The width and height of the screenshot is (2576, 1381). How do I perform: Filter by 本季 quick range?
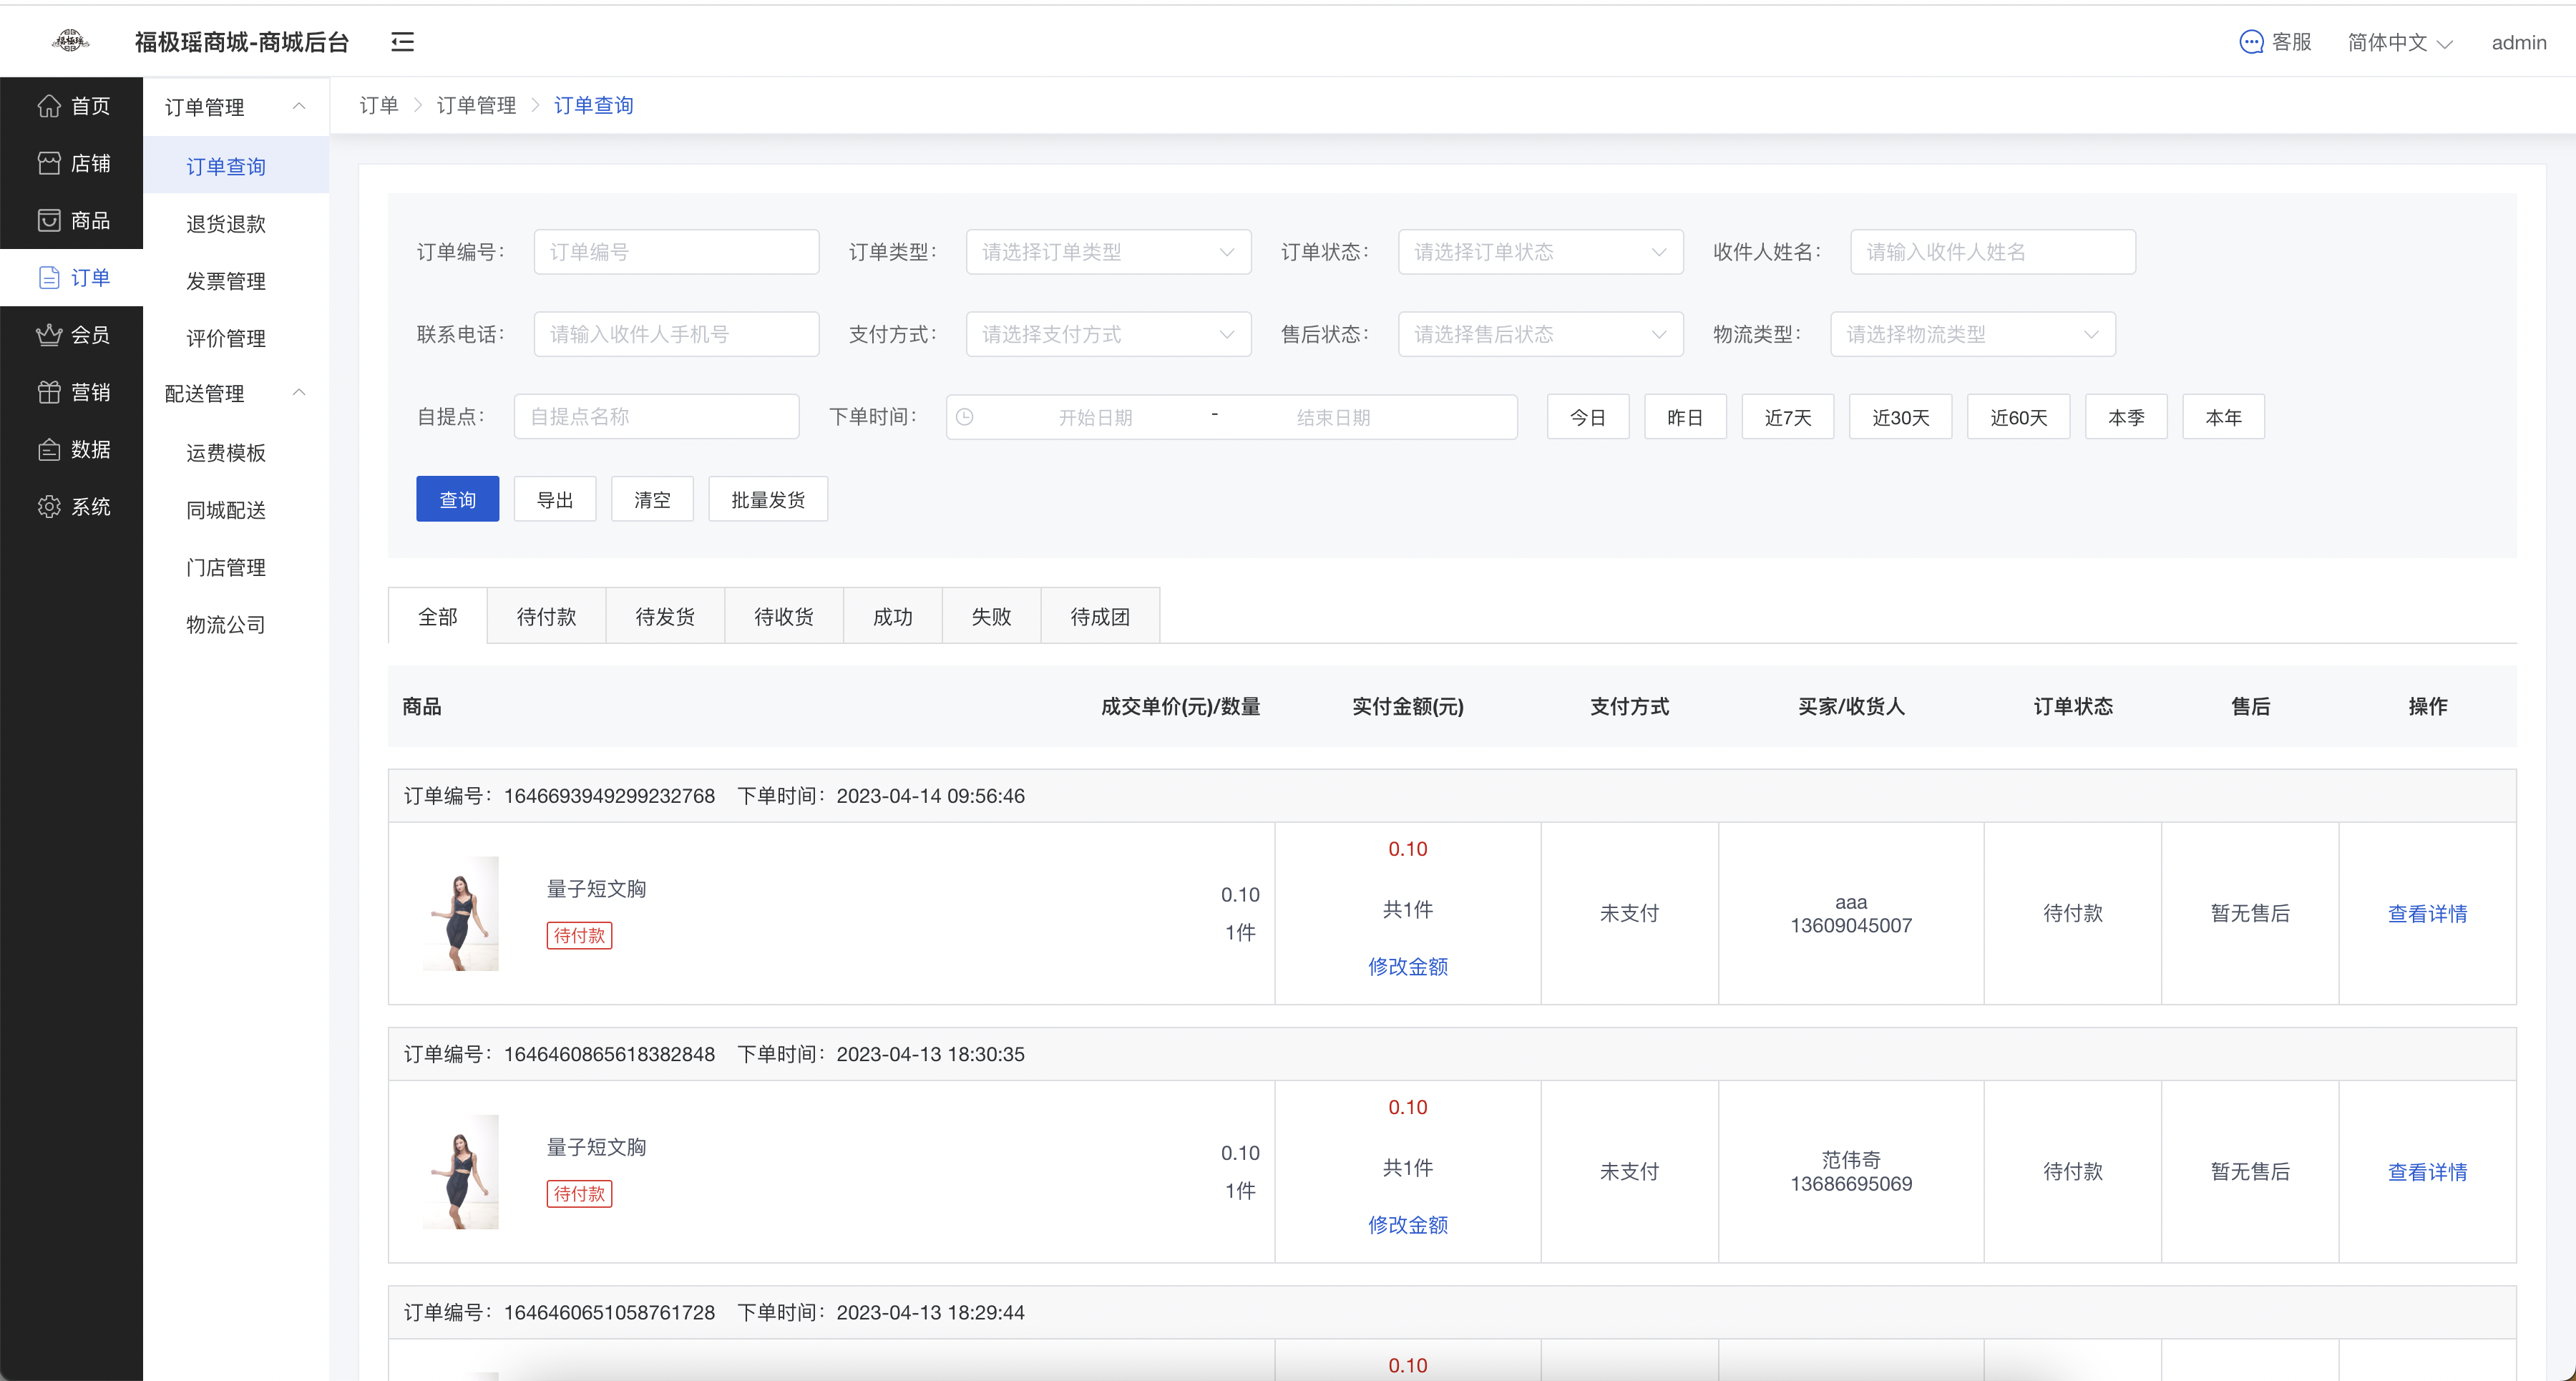coord(2126,417)
